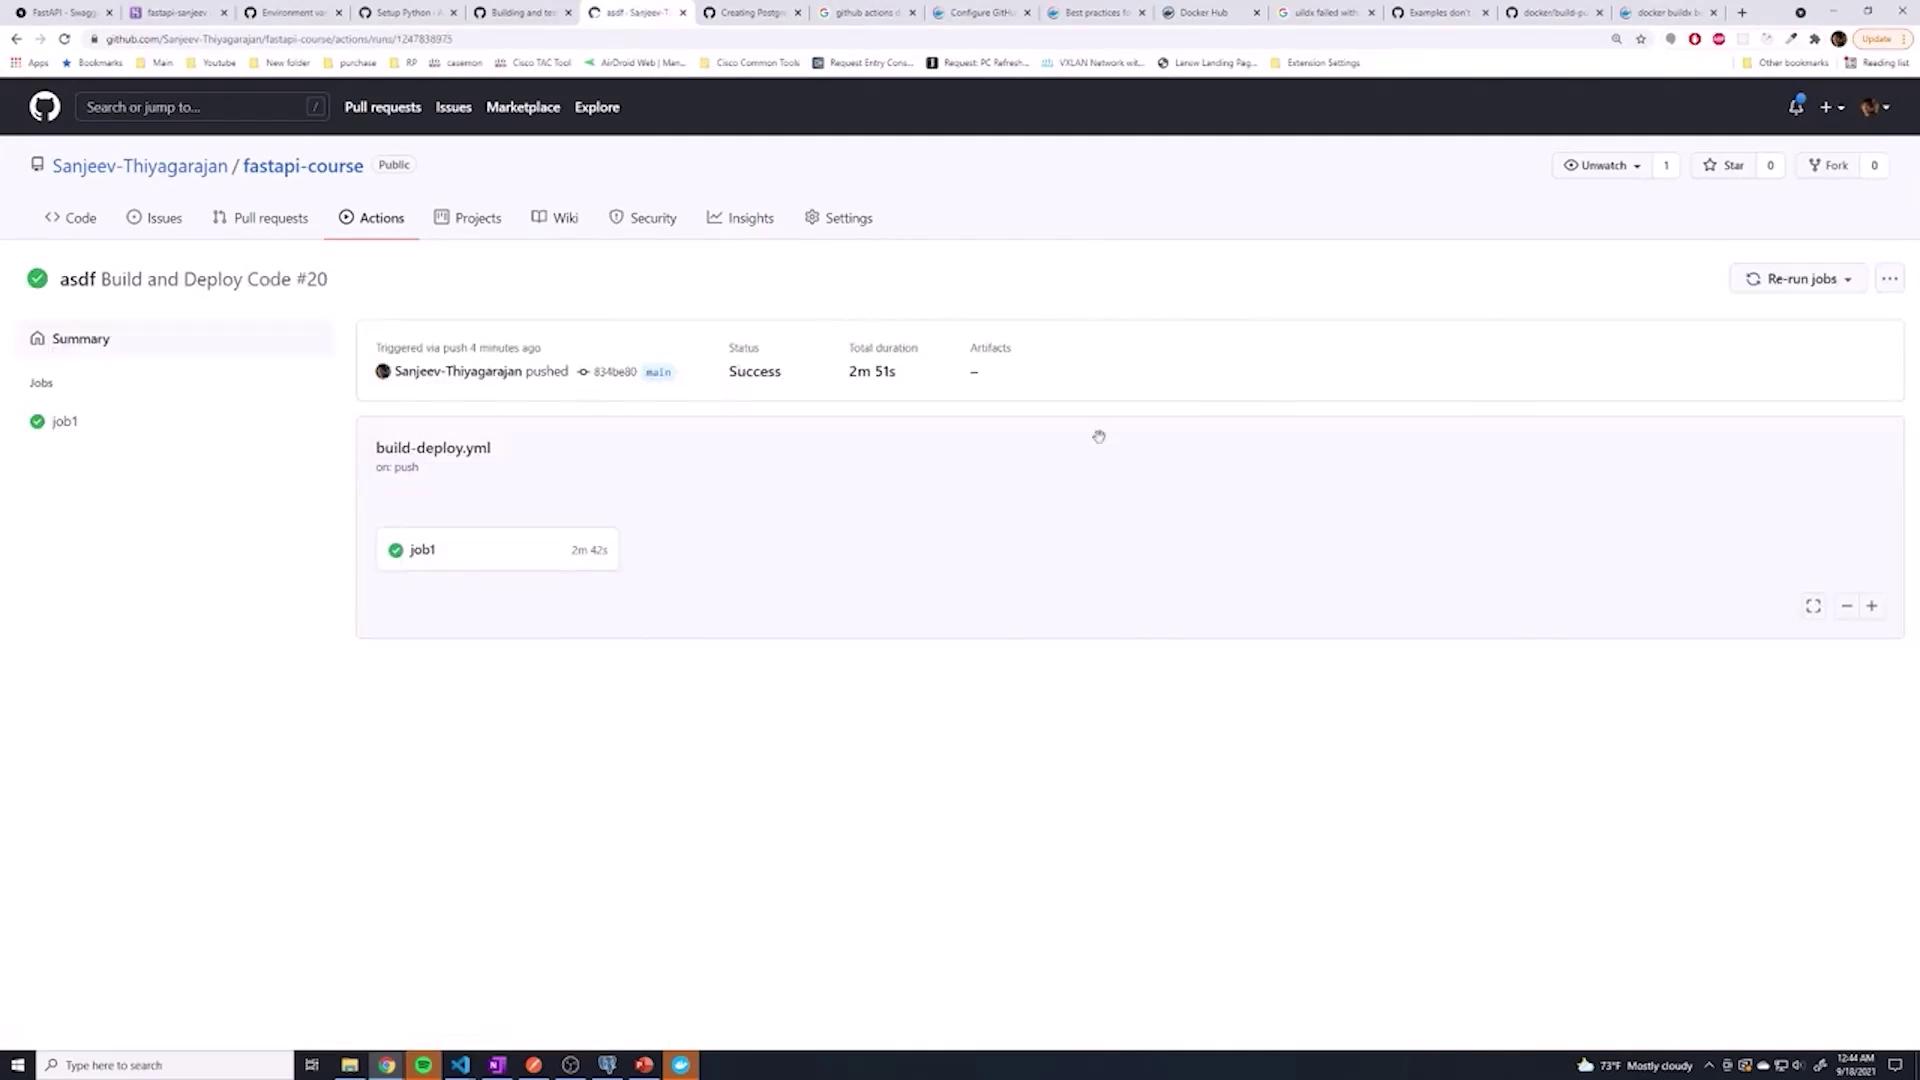Open the notifications bell icon

(1796, 106)
